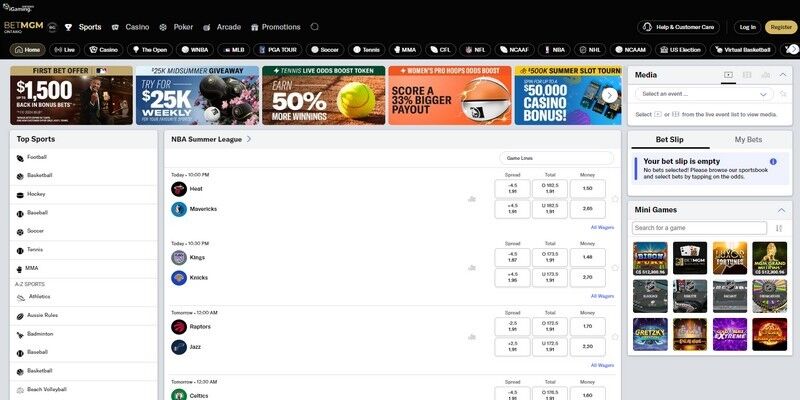Advance promo carousel with the right arrow
Image resolution: width=800 pixels, height=400 pixels.
pos(609,95)
